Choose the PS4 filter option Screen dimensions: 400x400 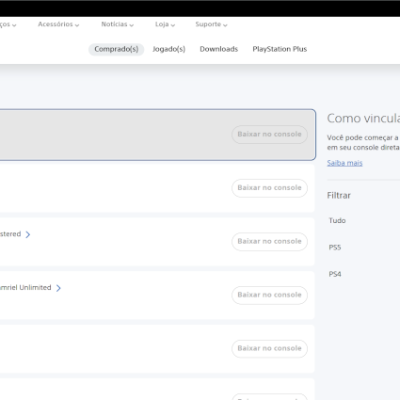(335, 274)
